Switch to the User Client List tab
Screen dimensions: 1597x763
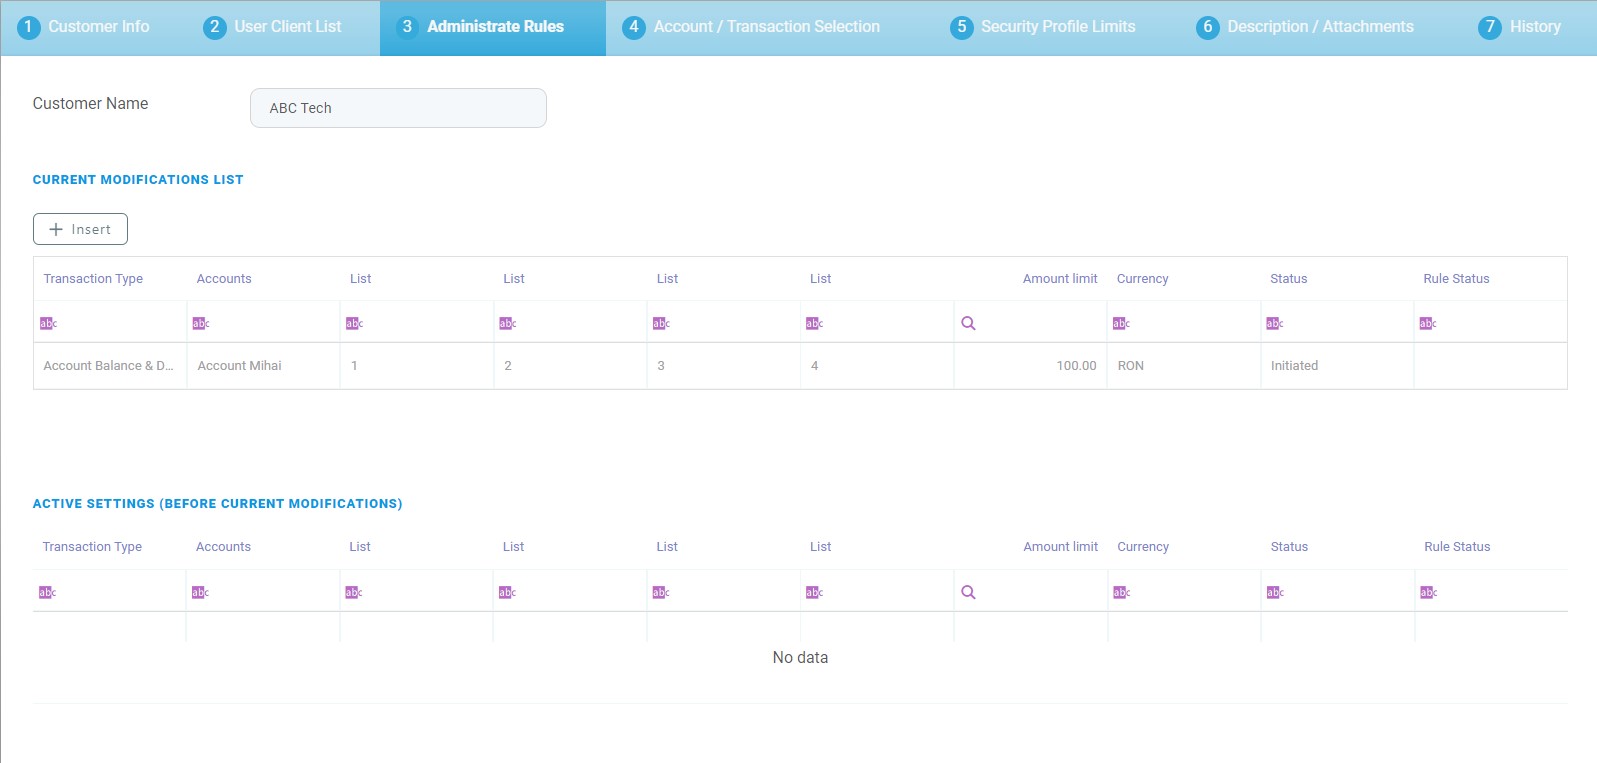click(x=272, y=27)
